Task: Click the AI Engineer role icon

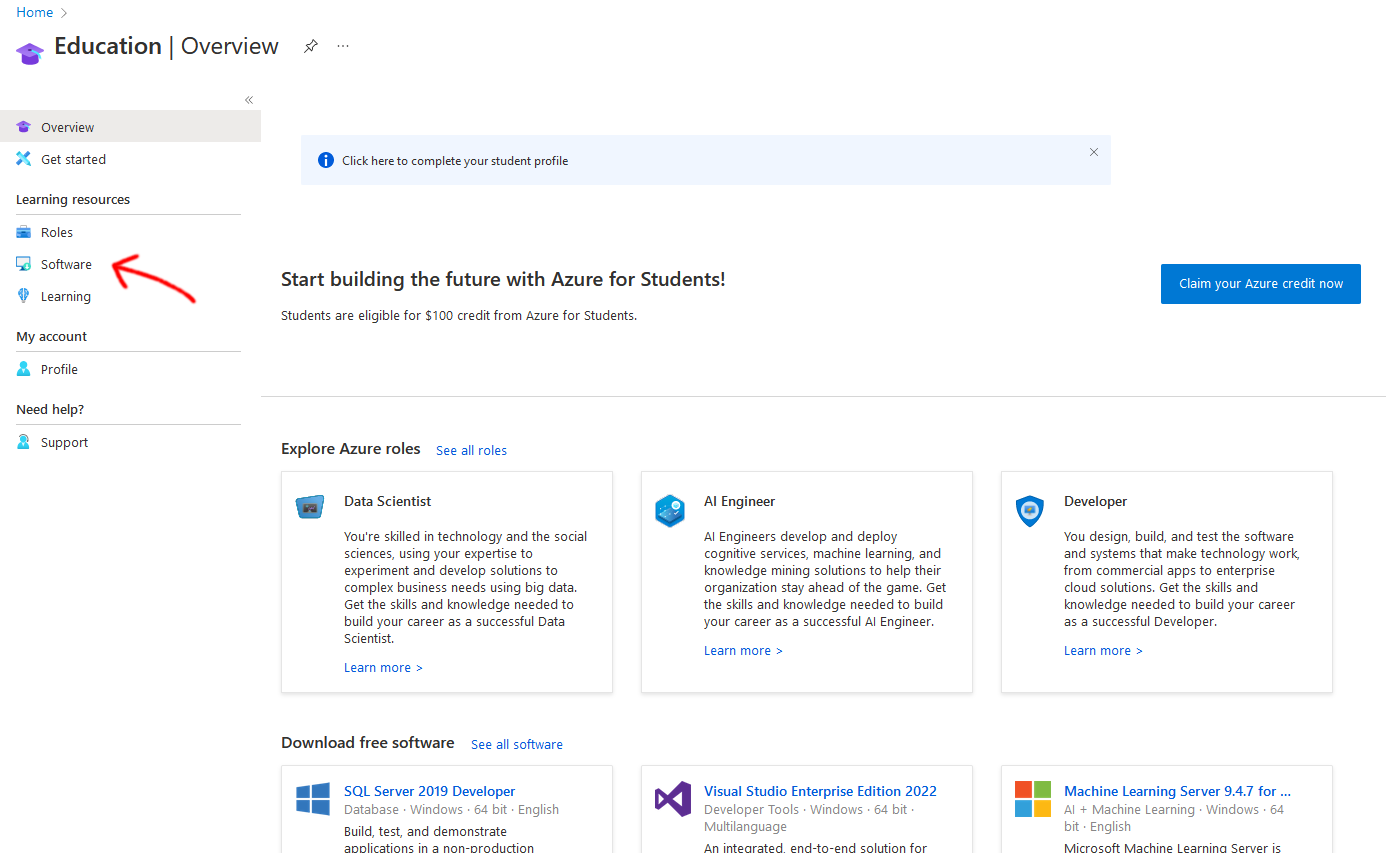Action: coord(670,510)
